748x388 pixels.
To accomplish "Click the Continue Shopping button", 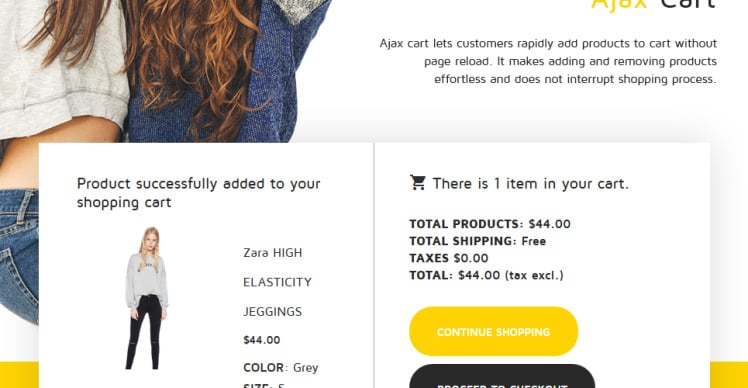I will click(x=494, y=331).
